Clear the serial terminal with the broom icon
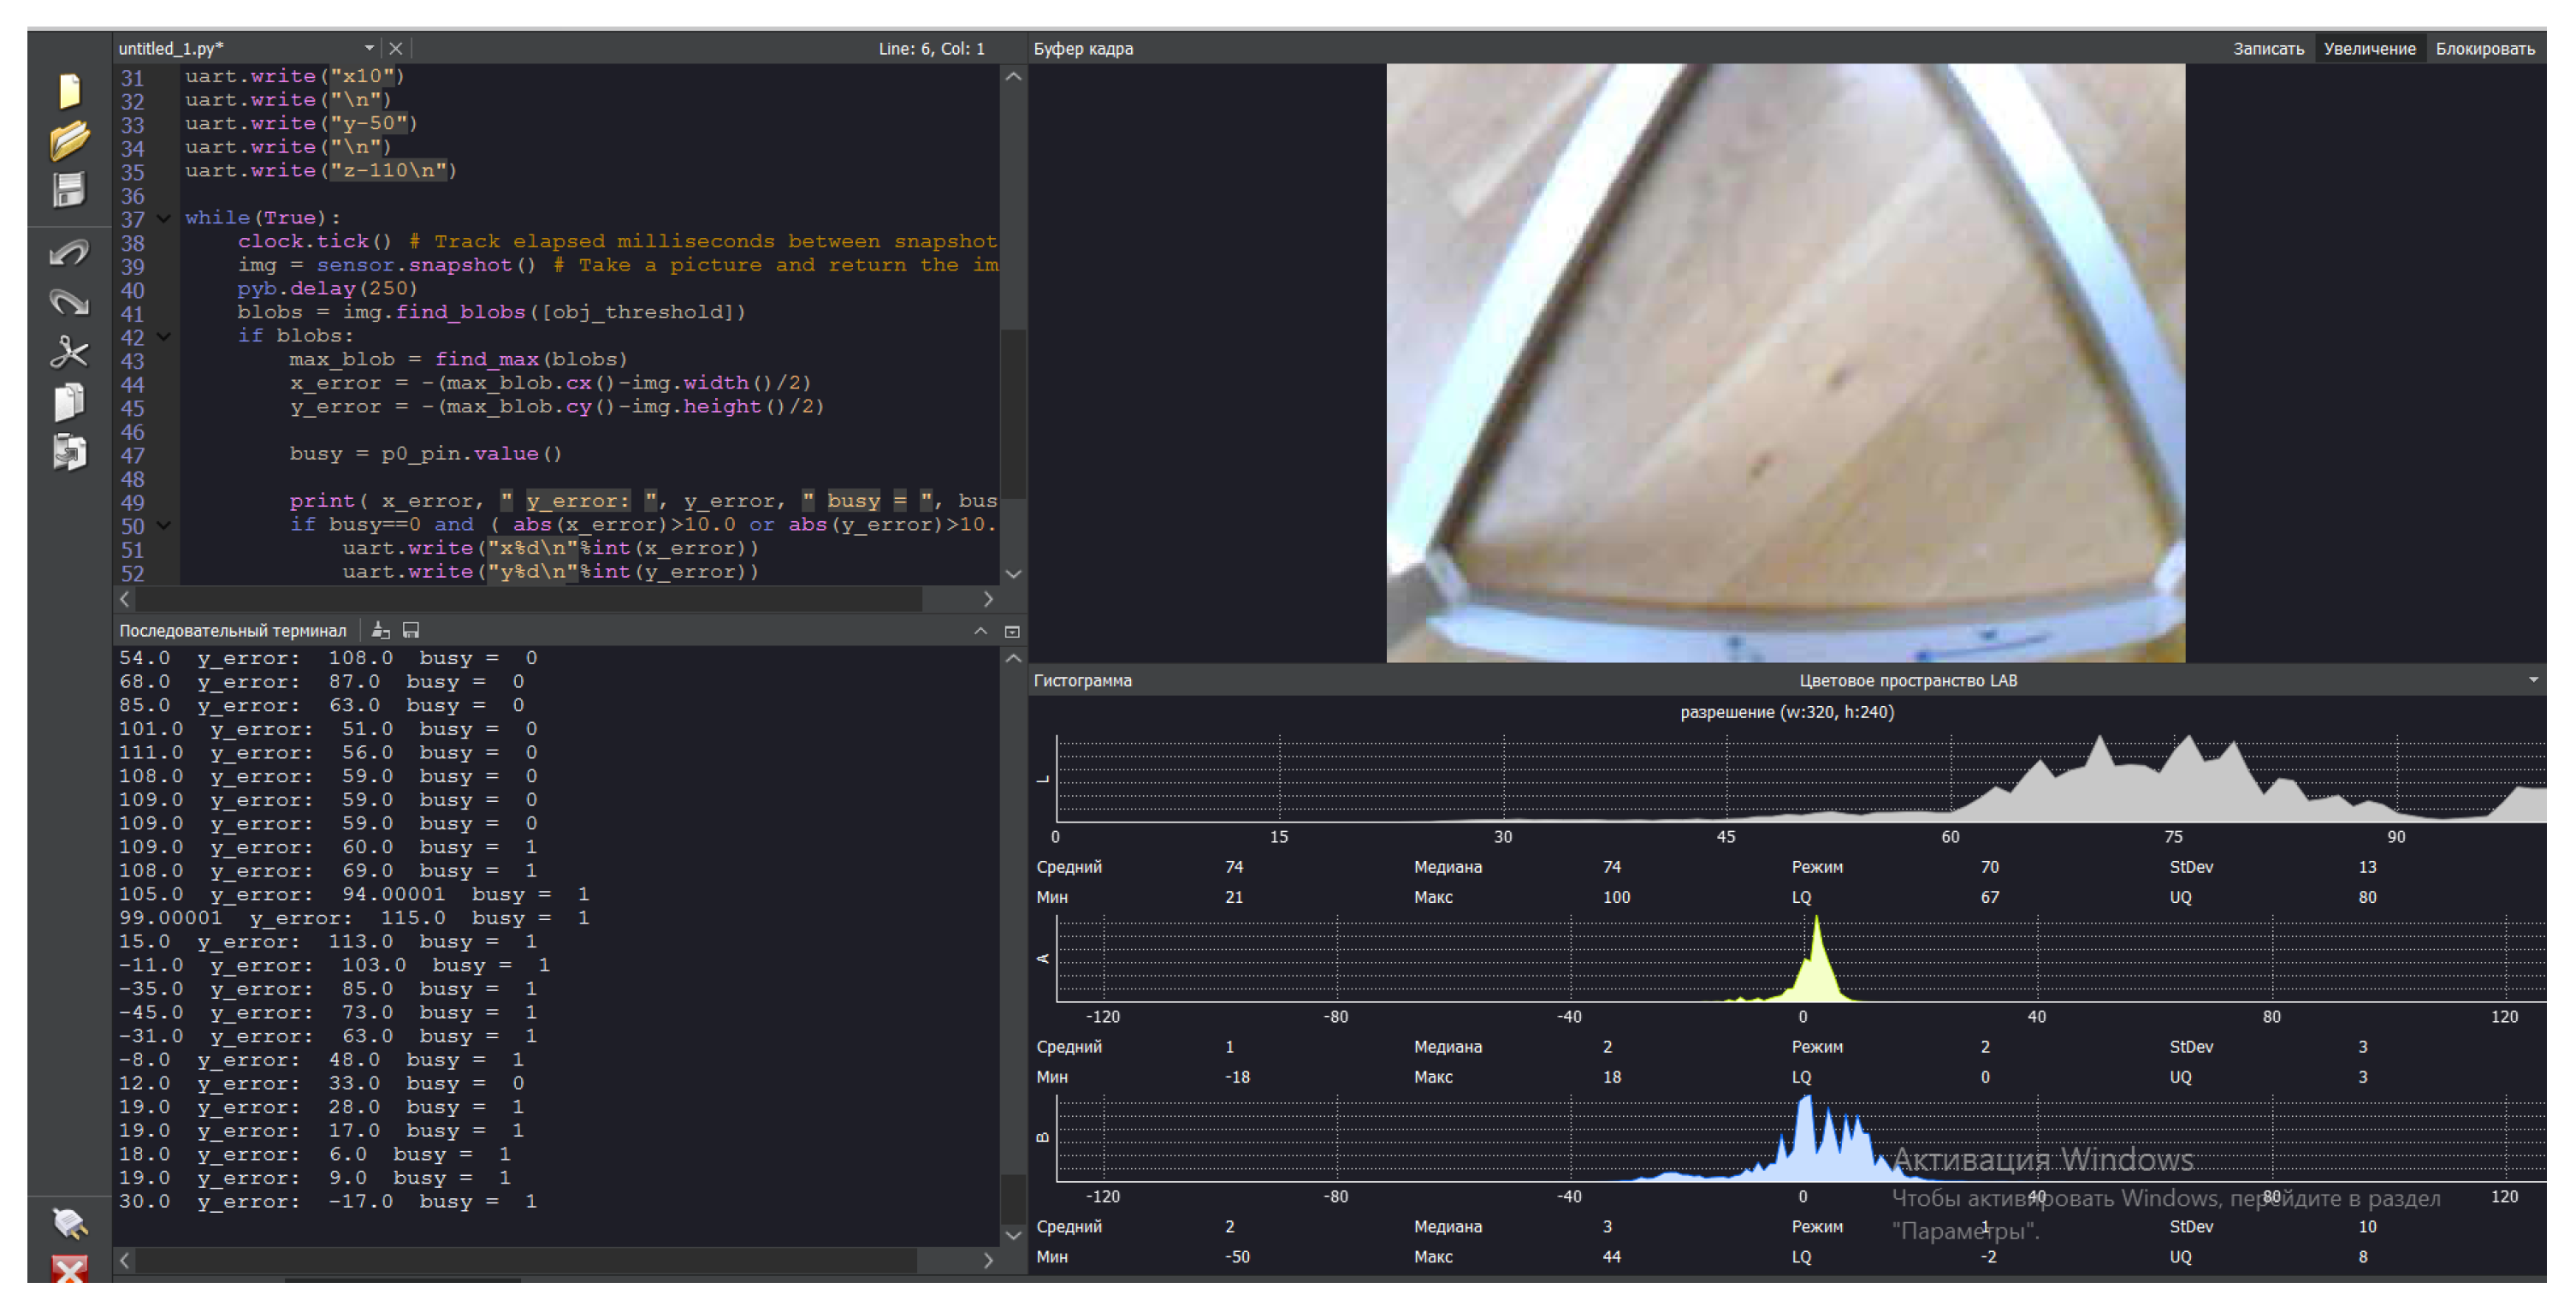This screenshot has width=2576, height=1312. click(x=381, y=630)
